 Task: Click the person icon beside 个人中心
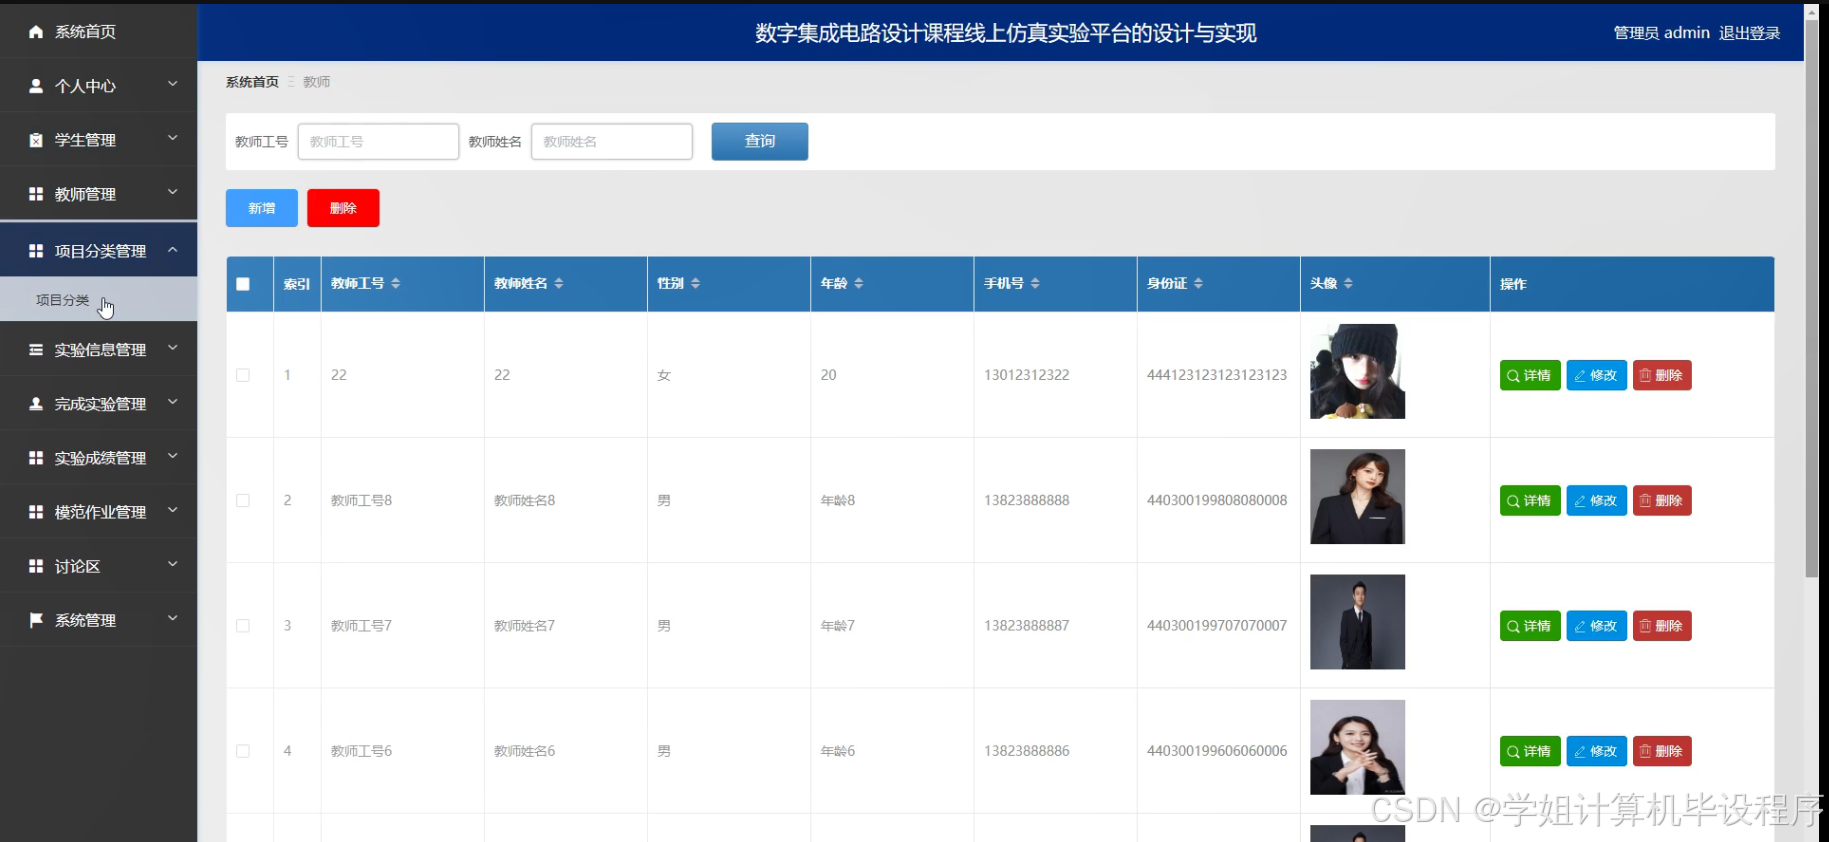click(x=36, y=86)
